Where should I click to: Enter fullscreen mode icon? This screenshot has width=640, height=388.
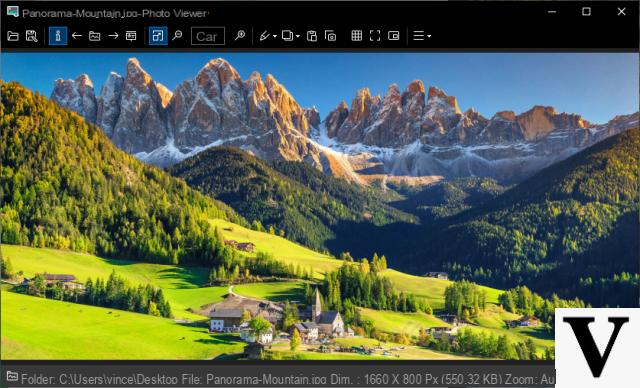(375, 36)
